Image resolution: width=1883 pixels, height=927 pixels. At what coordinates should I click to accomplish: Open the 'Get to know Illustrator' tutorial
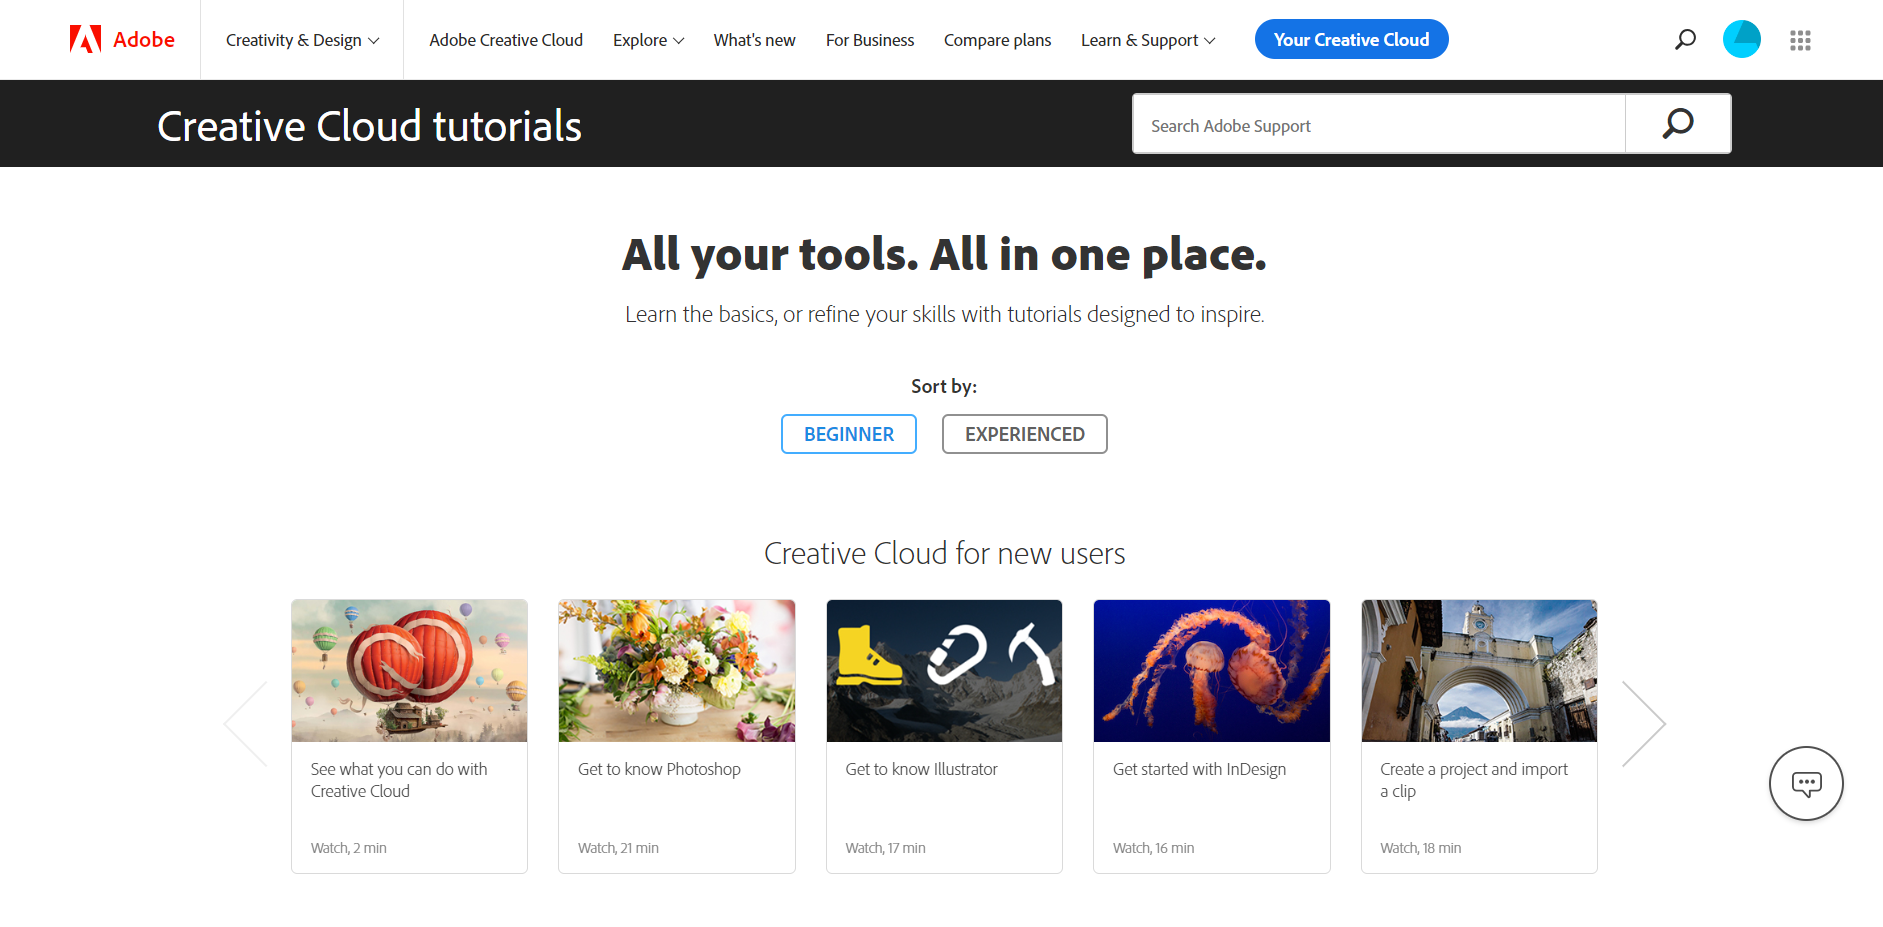point(921,769)
